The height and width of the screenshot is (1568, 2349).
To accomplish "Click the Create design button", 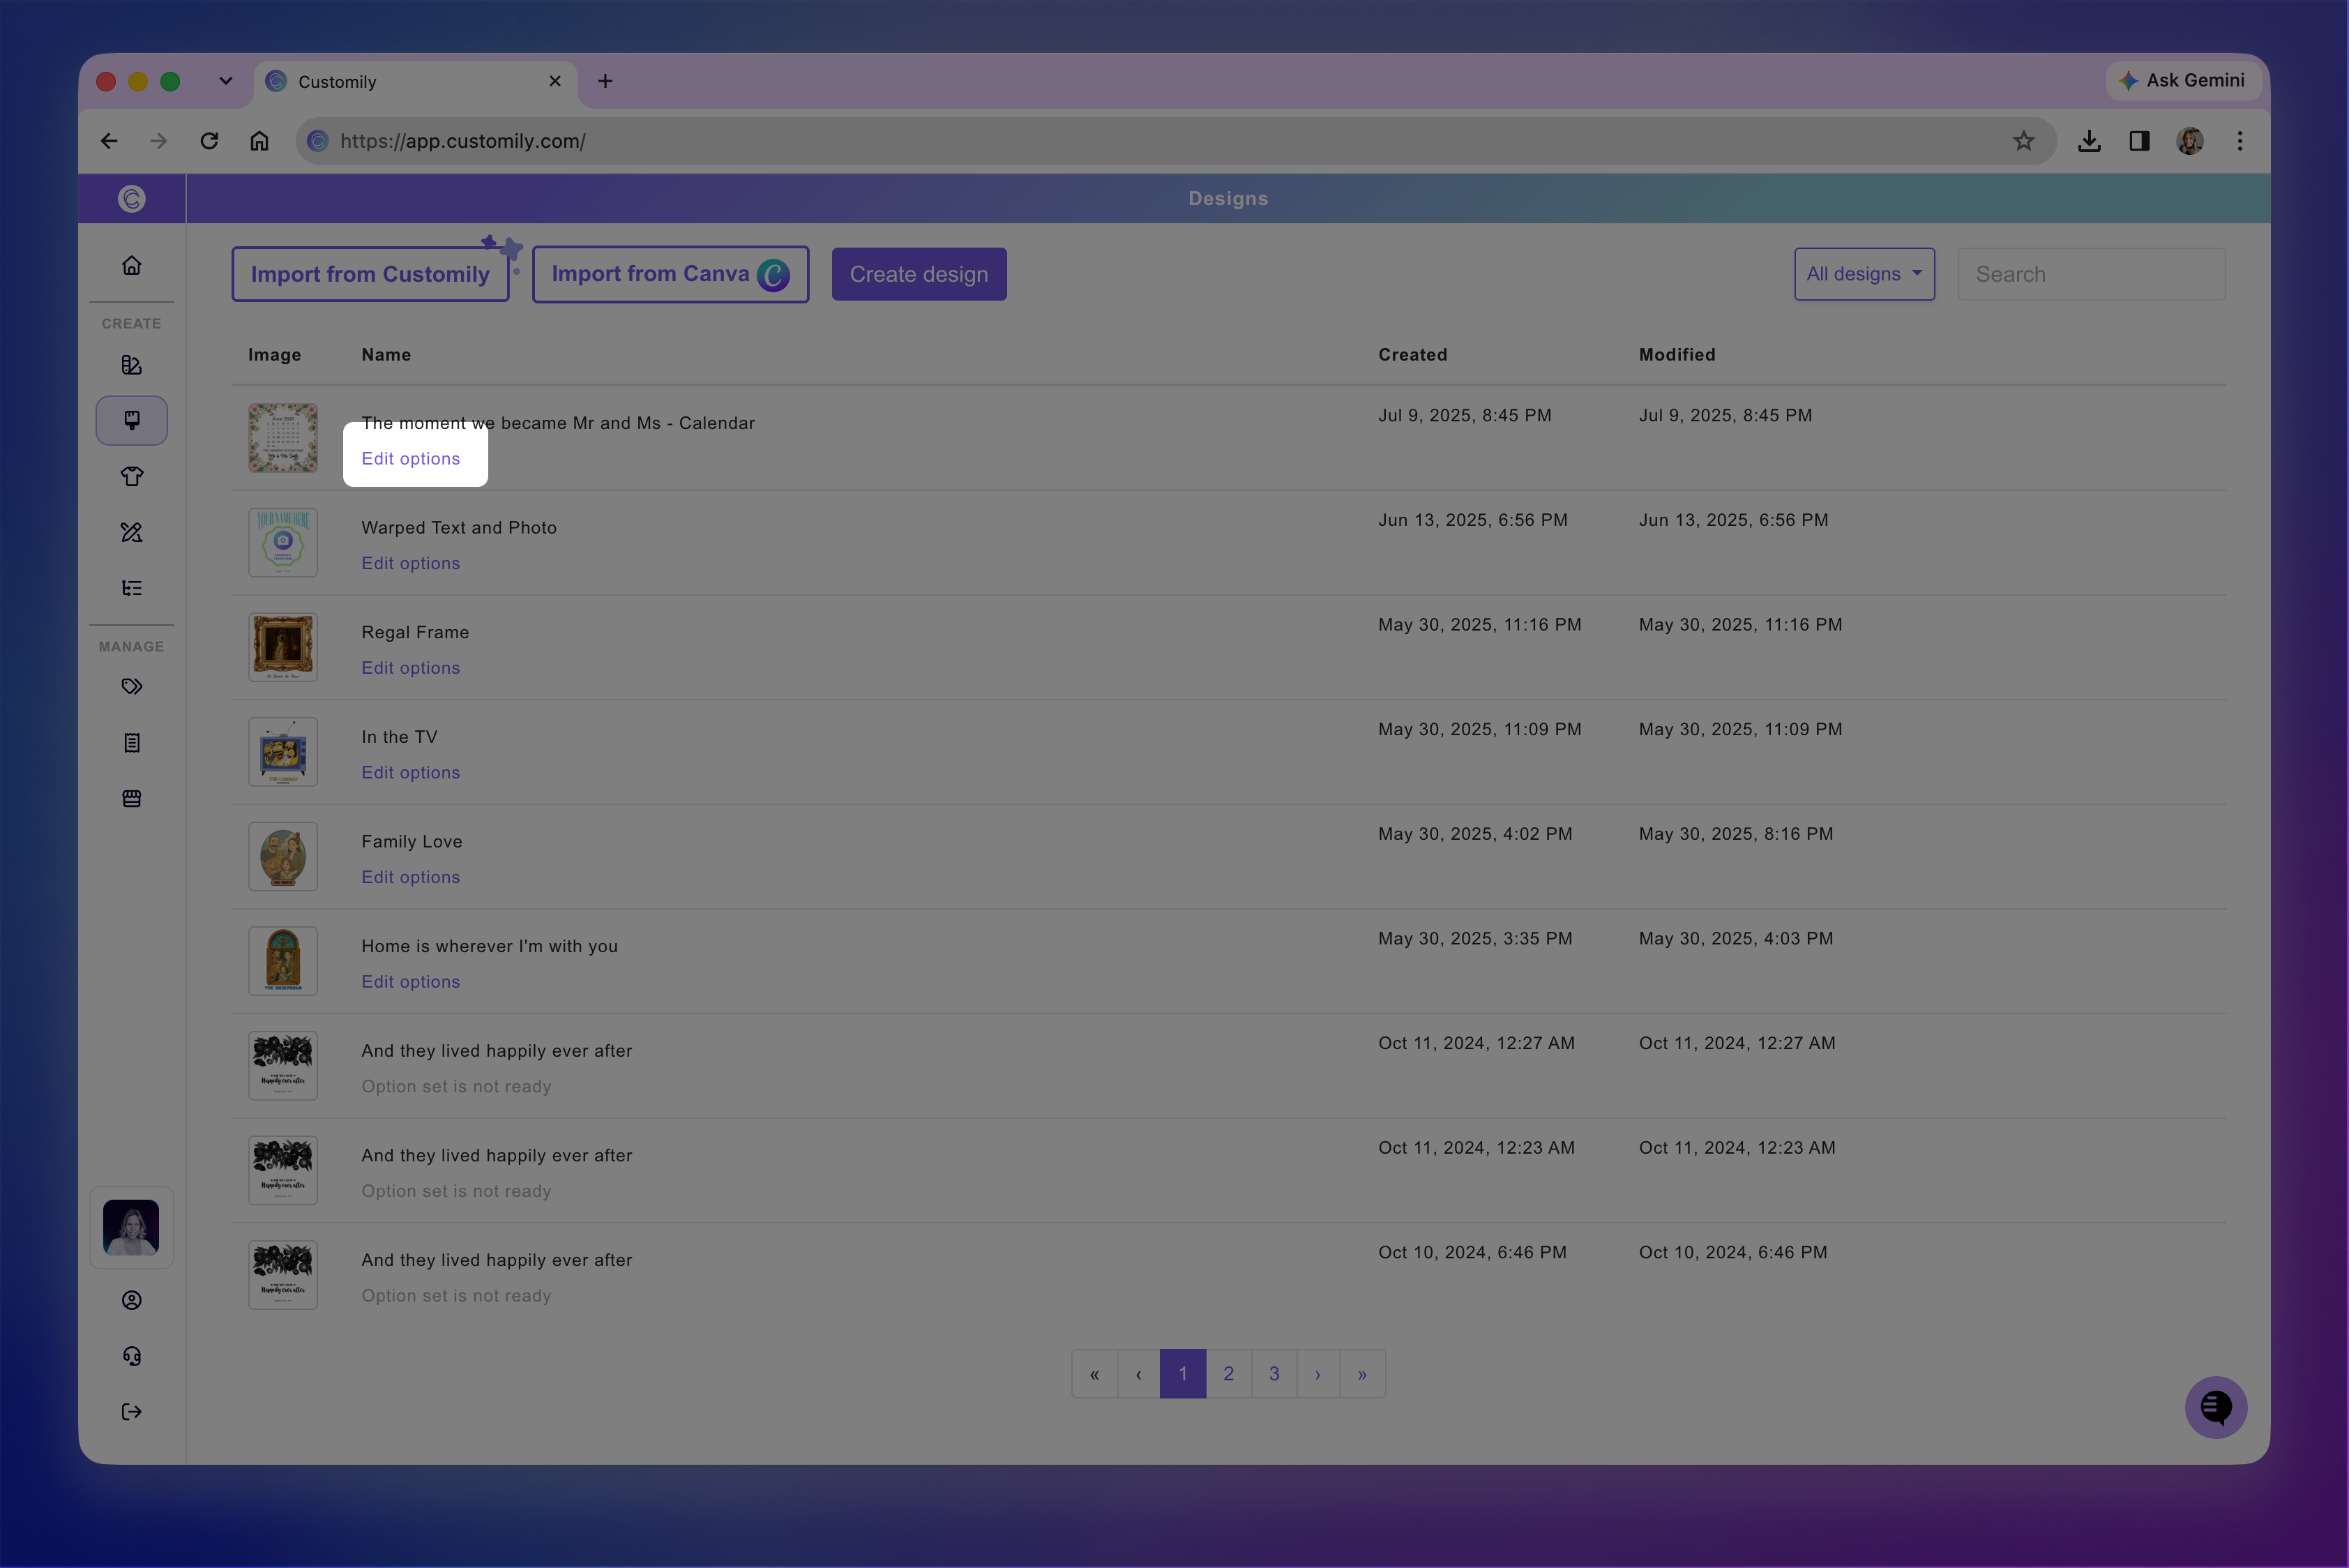I will [x=919, y=274].
